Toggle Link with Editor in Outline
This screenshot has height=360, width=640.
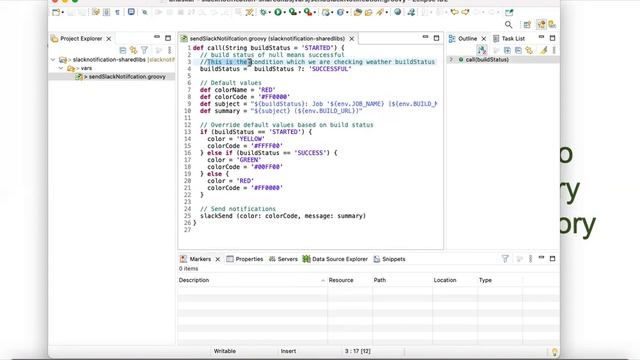pos(529,50)
